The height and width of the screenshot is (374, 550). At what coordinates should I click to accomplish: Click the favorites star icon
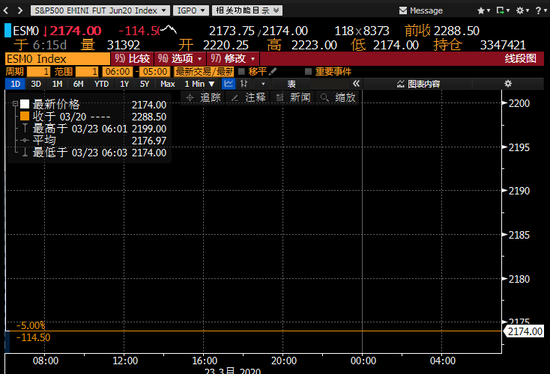(x=481, y=11)
